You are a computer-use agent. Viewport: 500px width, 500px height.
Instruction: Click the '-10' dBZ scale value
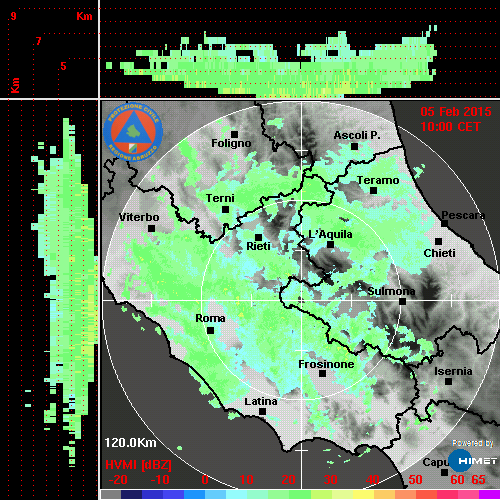[160, 480]
